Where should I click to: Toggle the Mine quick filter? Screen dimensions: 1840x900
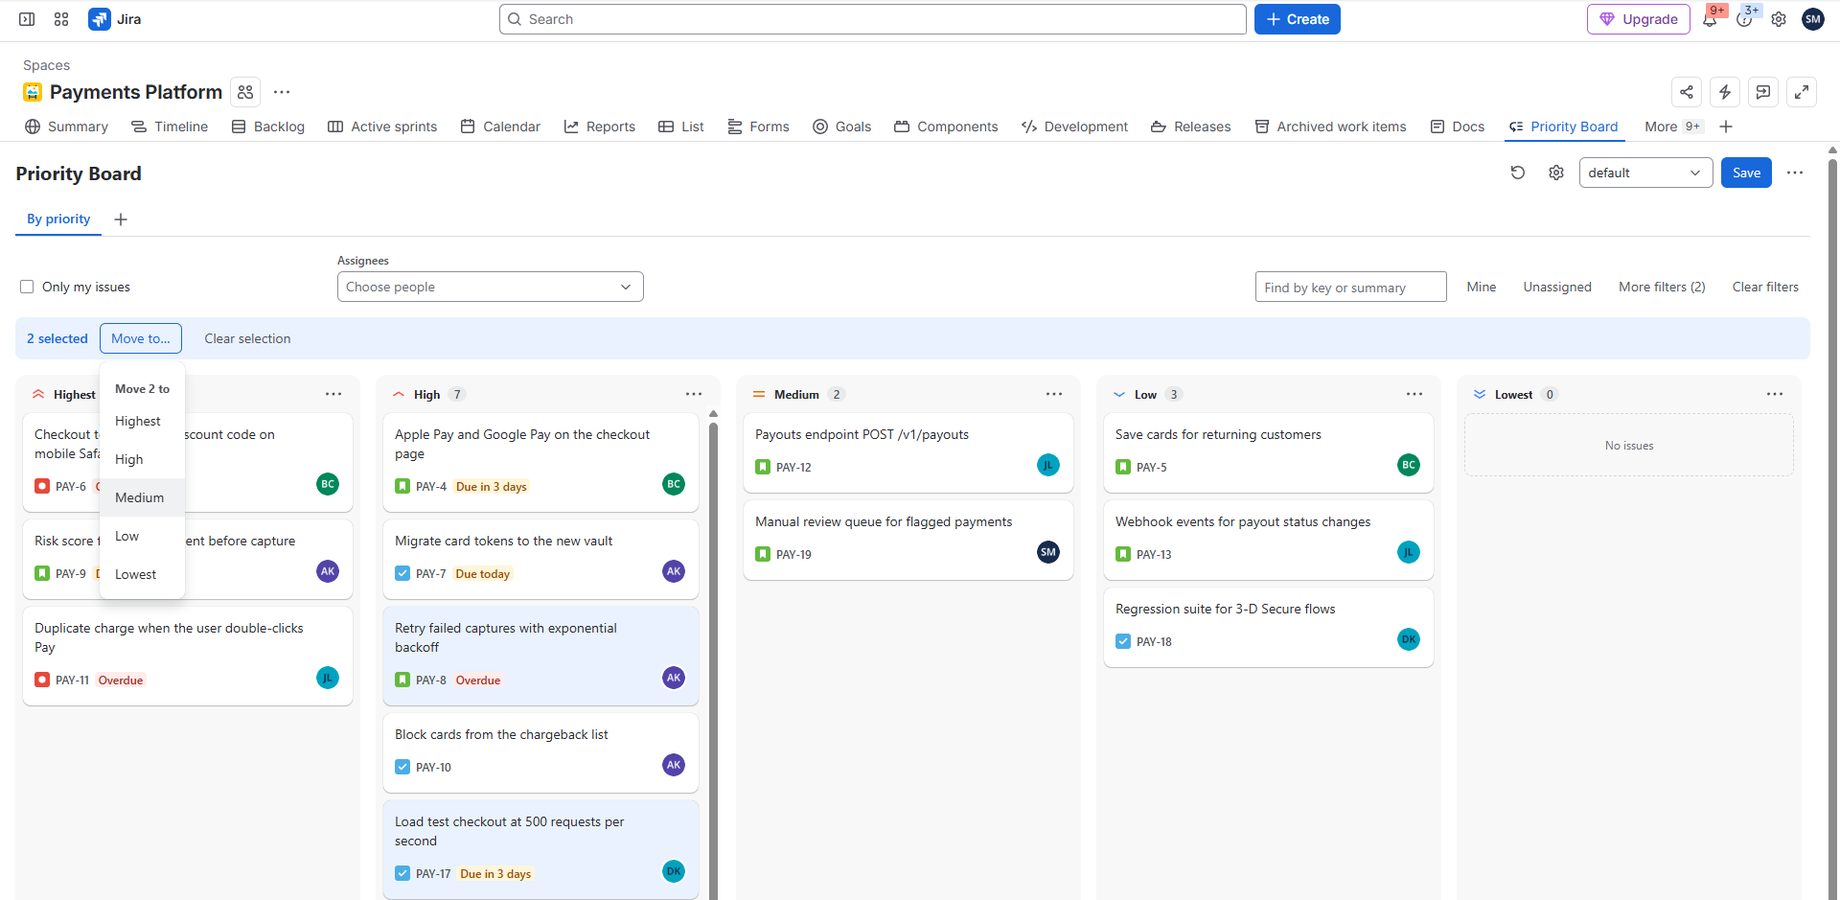point(1481,287)
